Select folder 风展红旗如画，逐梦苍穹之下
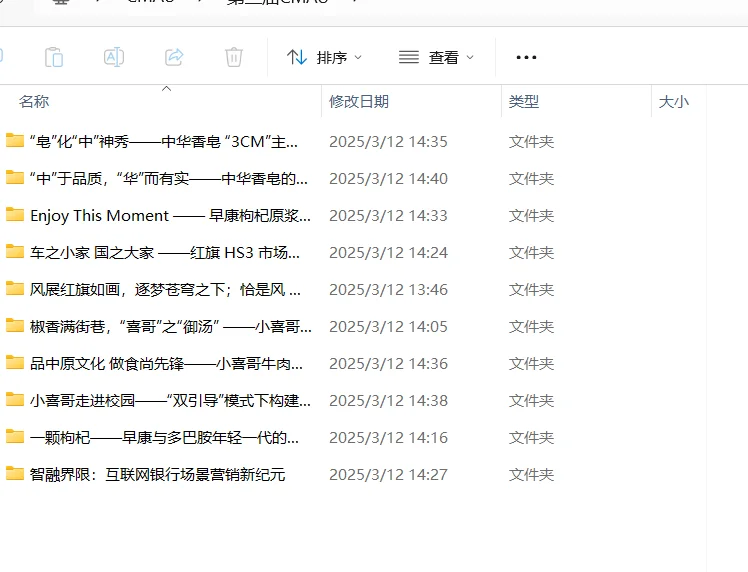Viewport: 748px width, 572px height. click(165, 290)
